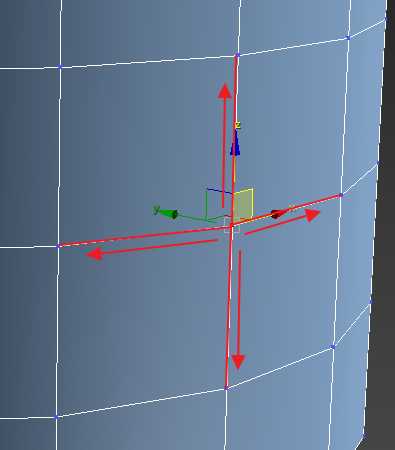Image resolution: width=395 pixels, height=450 pixels.
Task: Click the right-pointing red arrowhead near x label
Action: 313,215
